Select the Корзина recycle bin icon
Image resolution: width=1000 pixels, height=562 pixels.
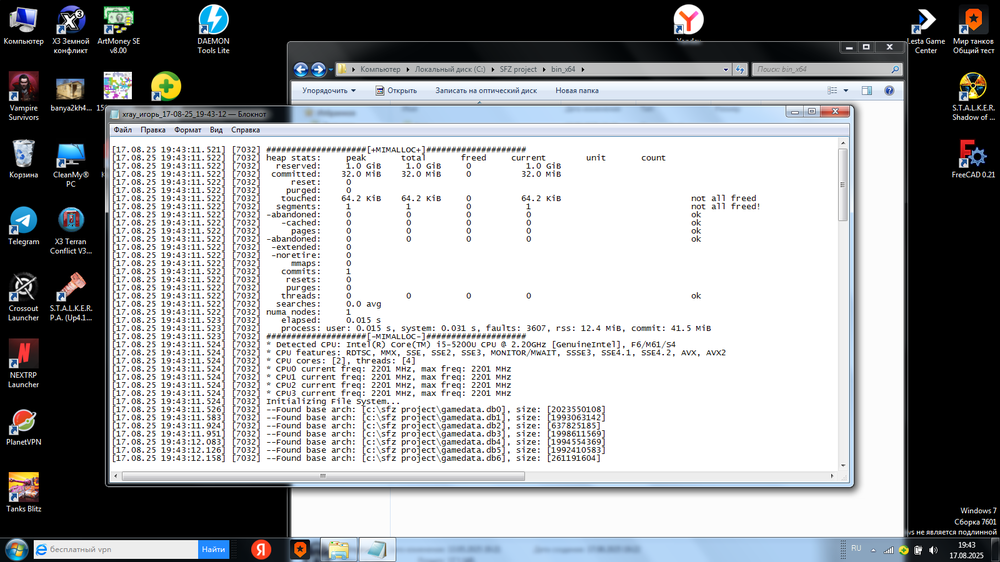pyautogui.click(x=24, y=158)
